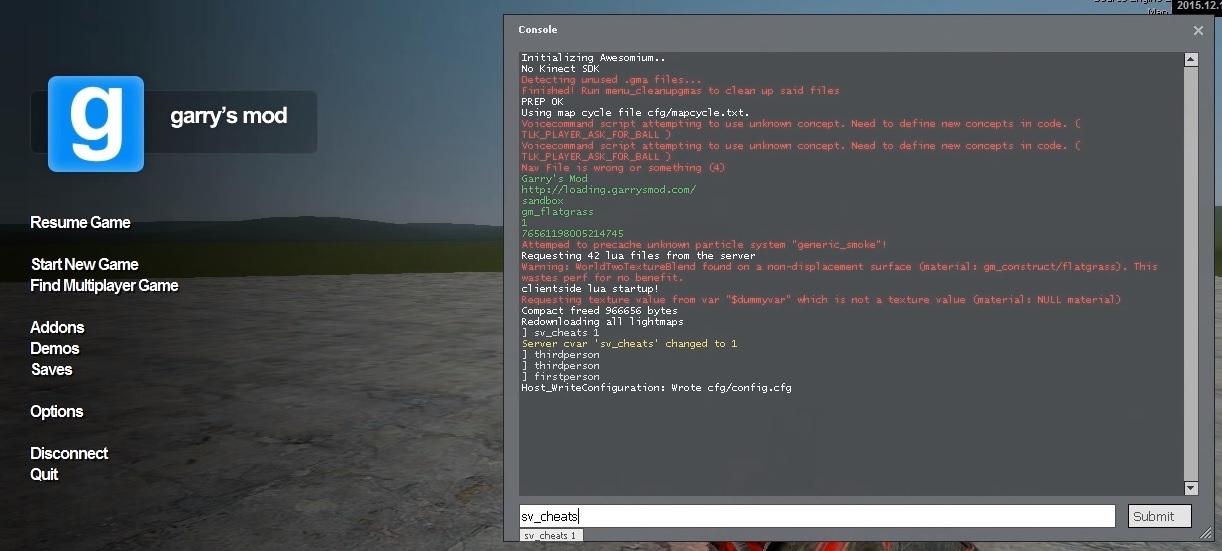Click 'Redownloading all lightmaps' line
The image size is (1222, 551).
coord(602,322)
